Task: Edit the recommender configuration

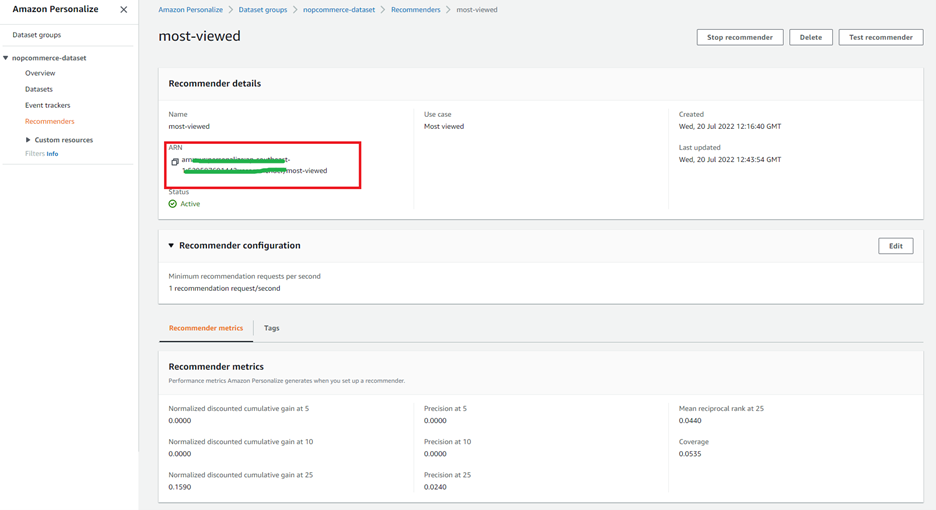Action: coord(895,246)
